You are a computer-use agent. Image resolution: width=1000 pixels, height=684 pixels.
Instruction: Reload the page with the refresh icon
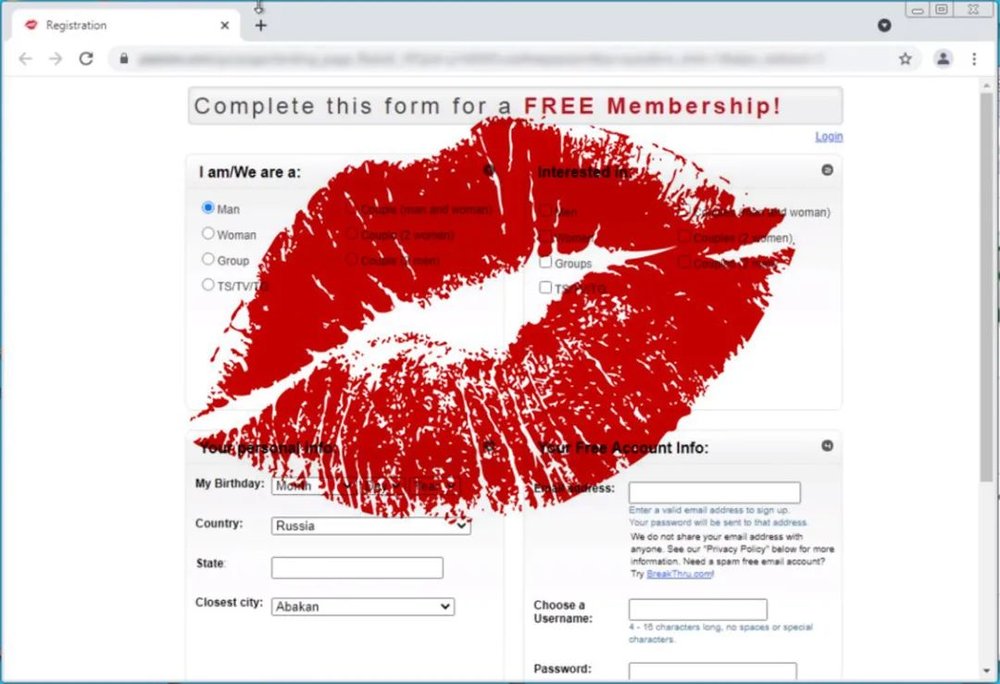coord(86,59)
